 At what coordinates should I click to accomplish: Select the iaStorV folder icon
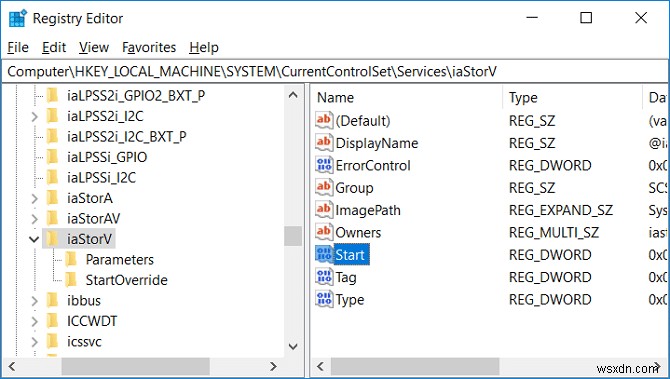(x=52, y=239)
